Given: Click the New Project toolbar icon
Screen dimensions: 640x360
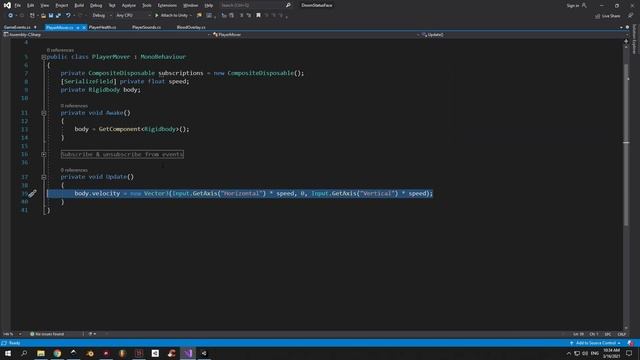Looking at the screenshot, I should tap(32, 16).
